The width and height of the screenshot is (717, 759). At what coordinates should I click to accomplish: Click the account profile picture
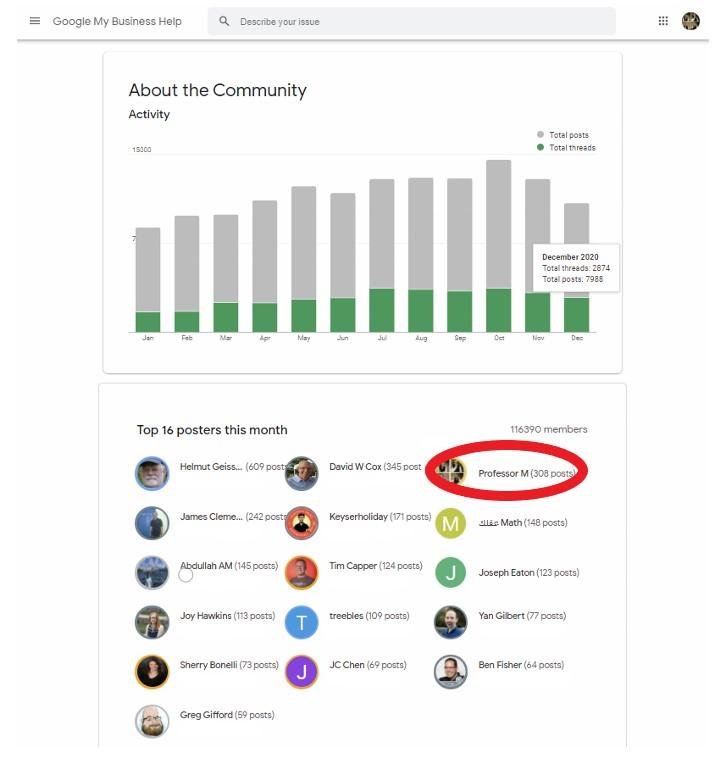(x=691, y=21)
